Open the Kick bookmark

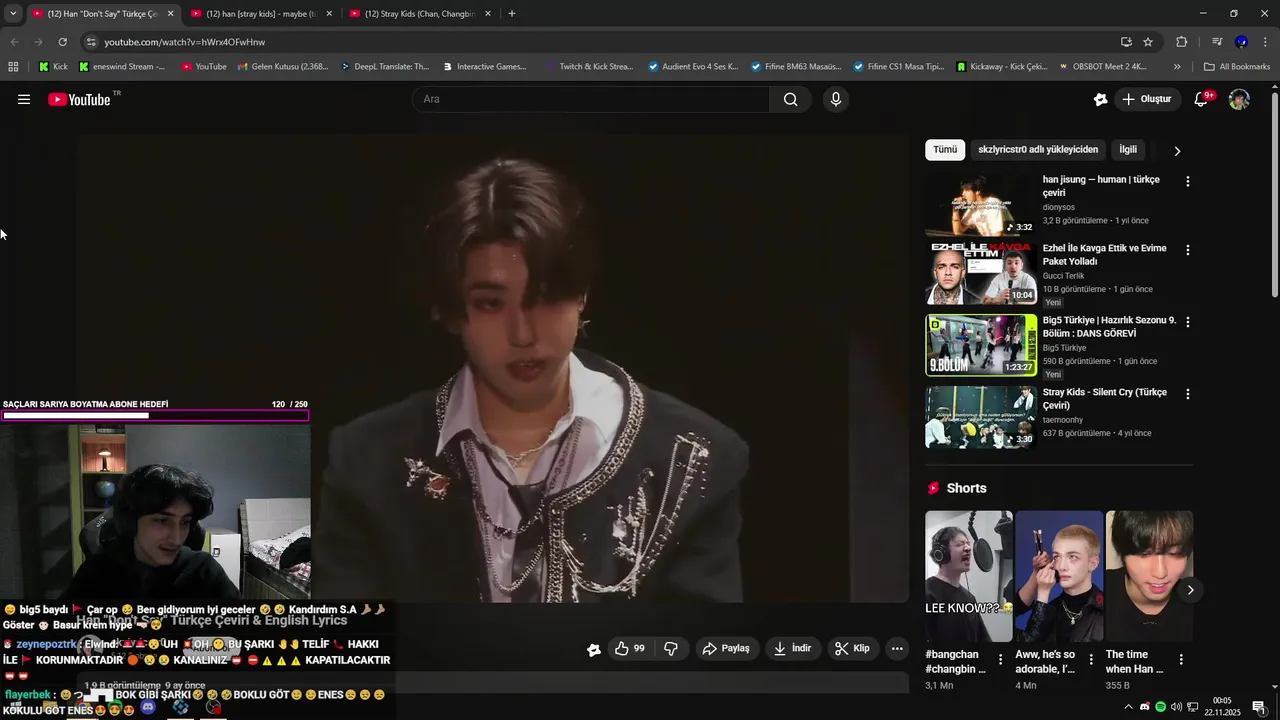click(x=53, y=67)
